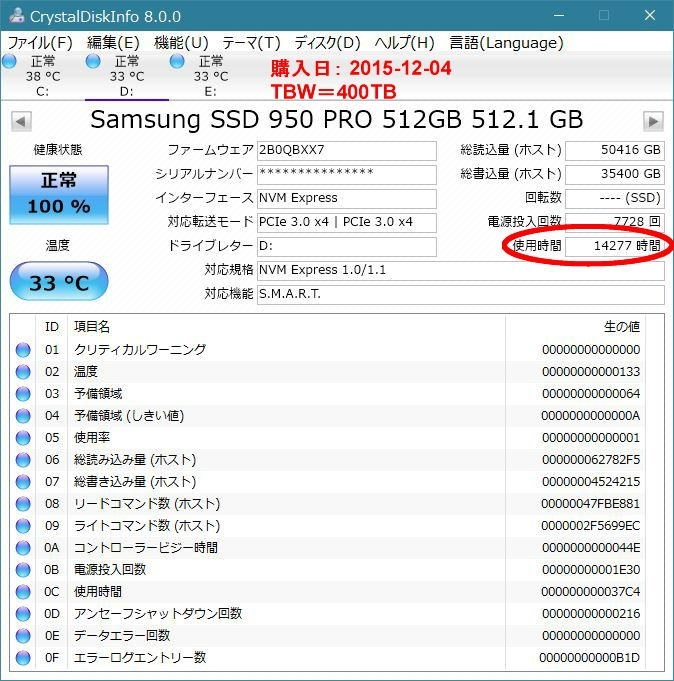Click status orb of 01 クリティカルワーニング row
The image size is (674, 681).
click(23, 350)
